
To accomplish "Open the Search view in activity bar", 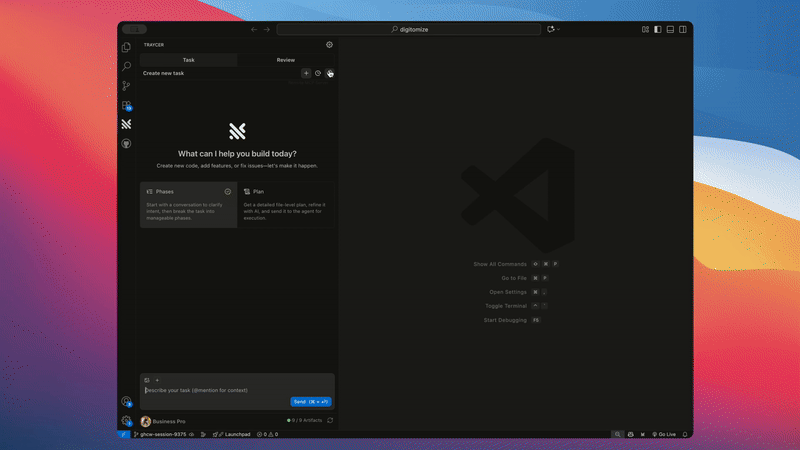I will [126, 66].
